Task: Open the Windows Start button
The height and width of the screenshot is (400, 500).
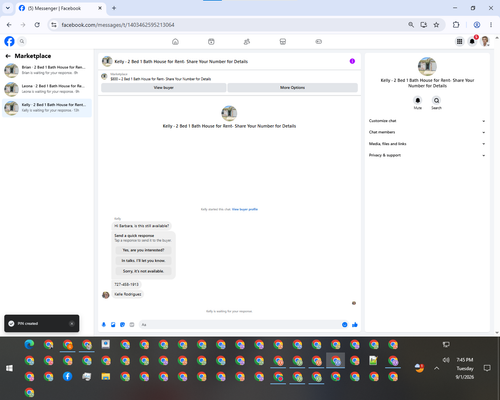Action: [x=9, y=368]
